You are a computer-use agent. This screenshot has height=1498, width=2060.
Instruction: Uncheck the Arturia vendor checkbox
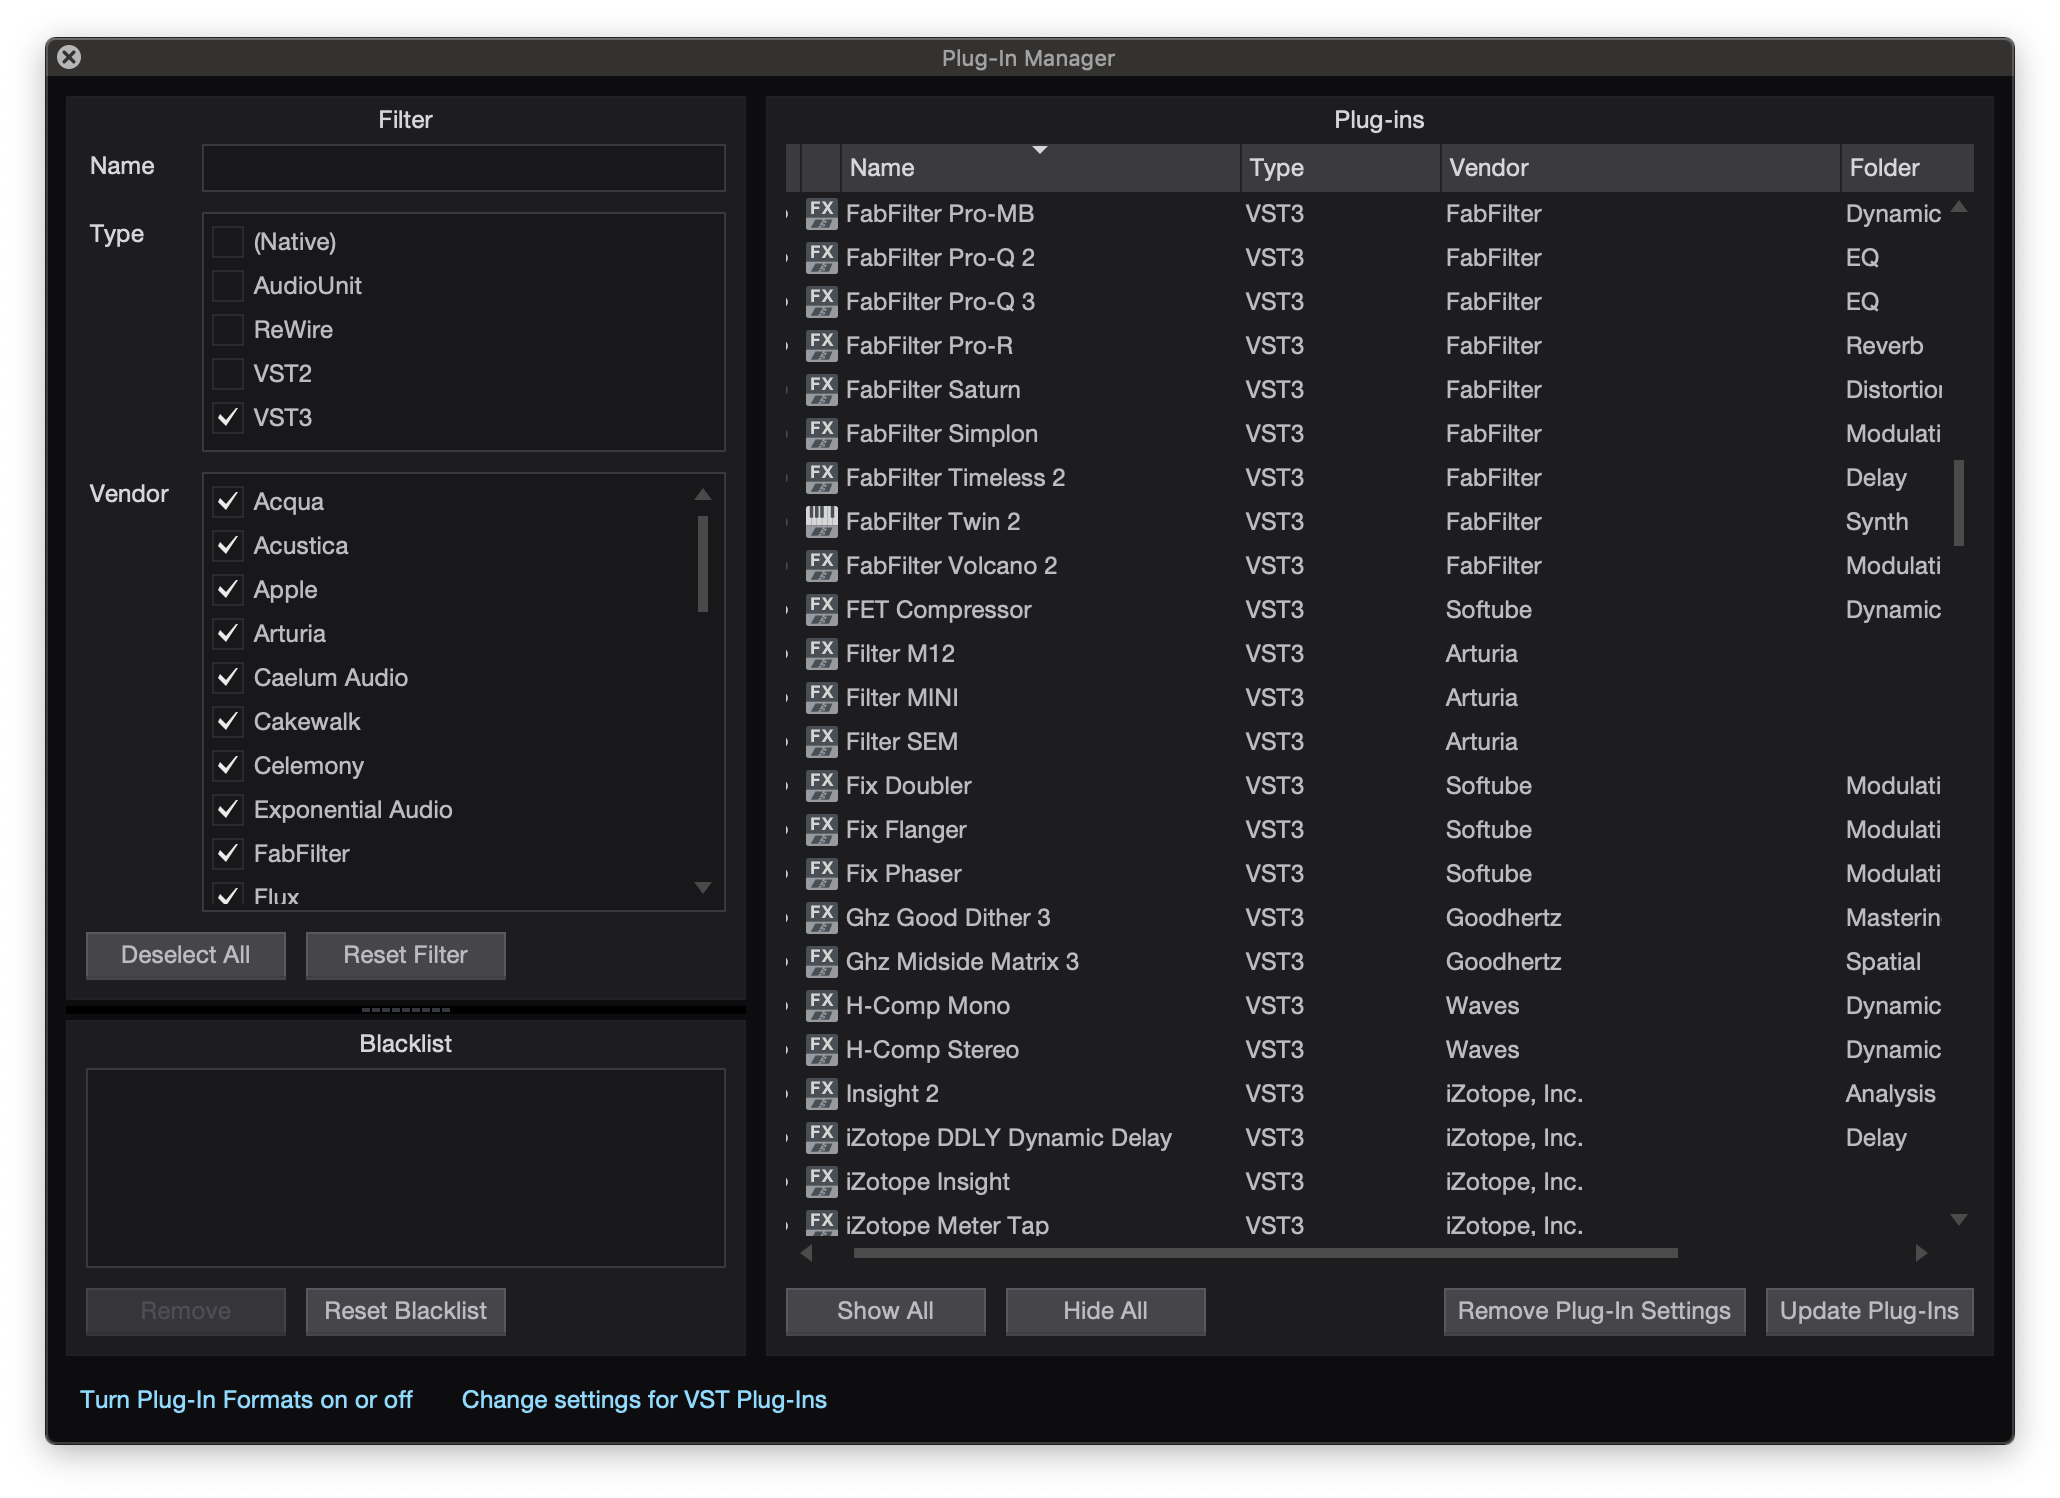tap(228, 634)
